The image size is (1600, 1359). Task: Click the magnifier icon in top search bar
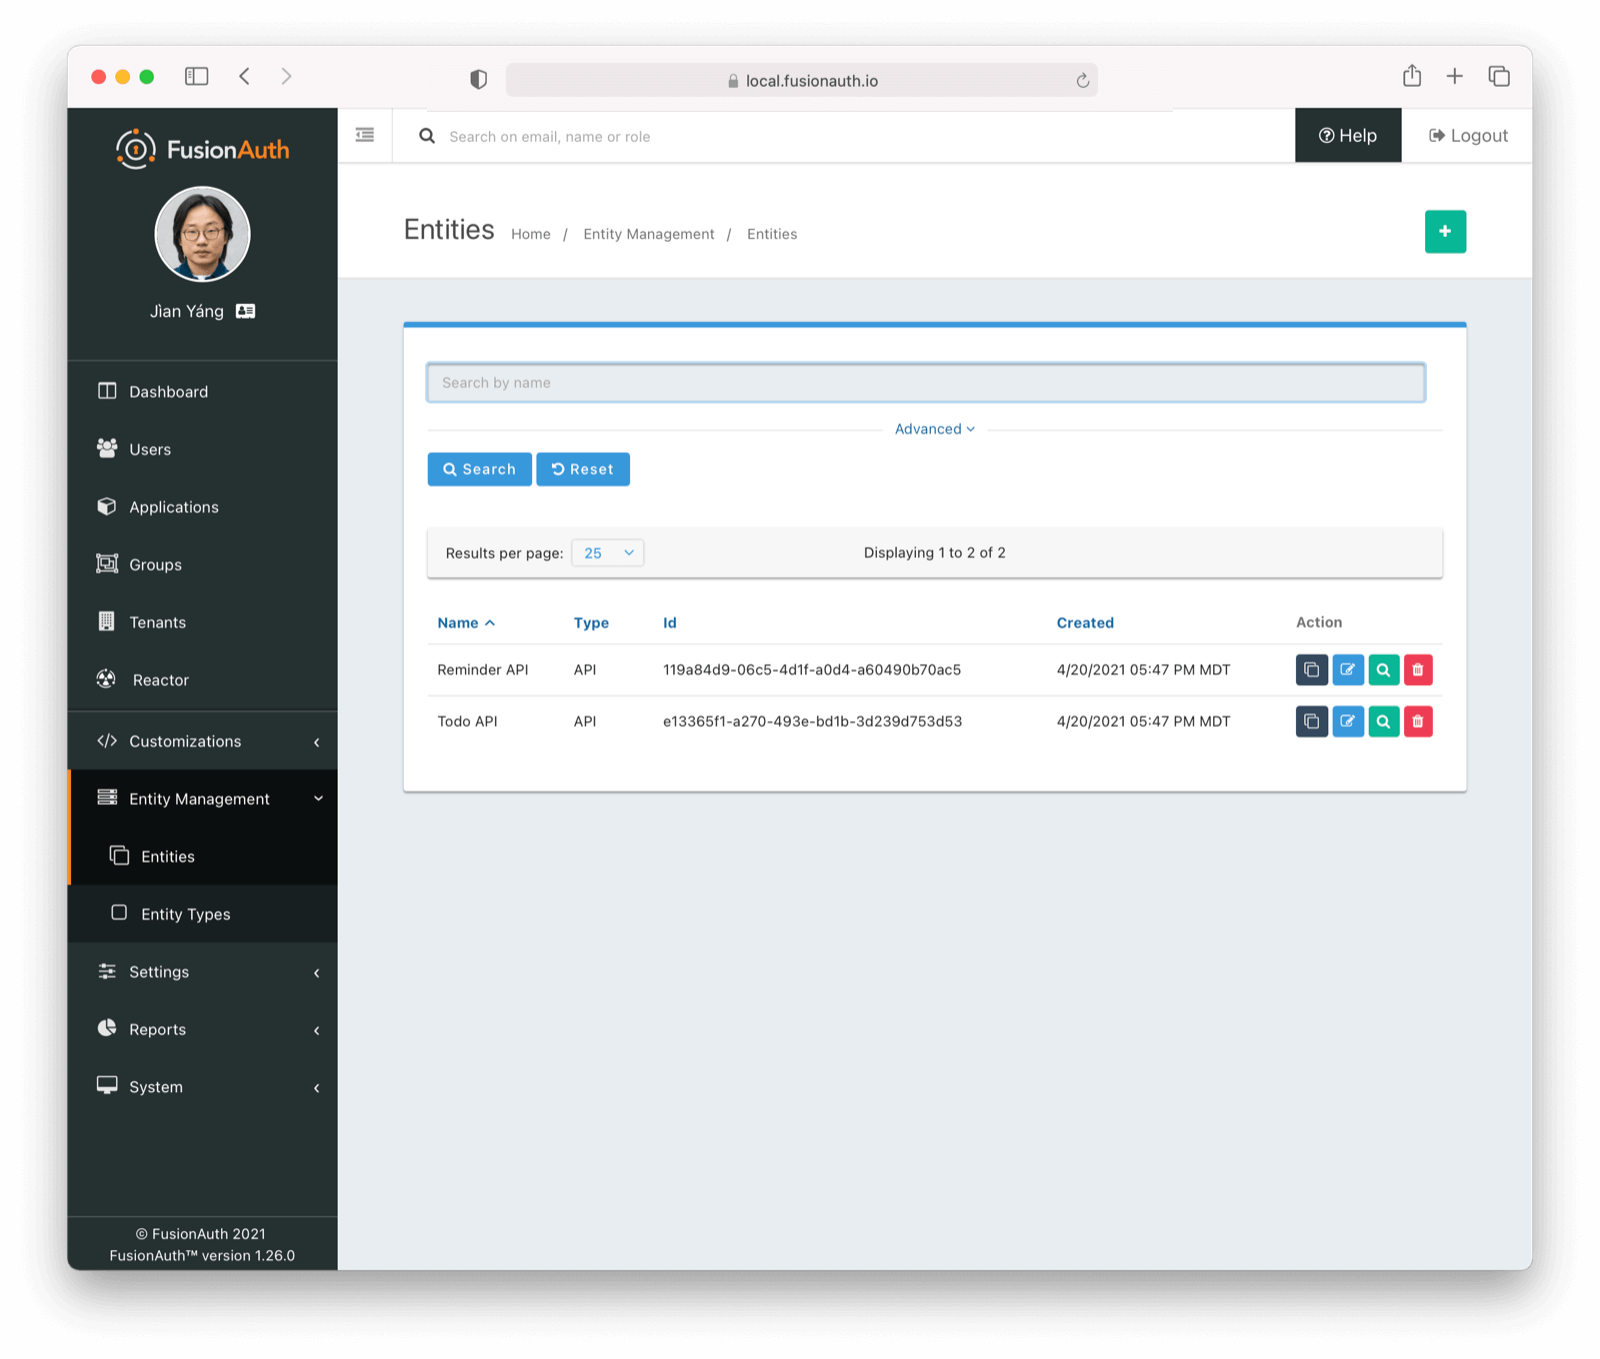(x=427, y=136)
